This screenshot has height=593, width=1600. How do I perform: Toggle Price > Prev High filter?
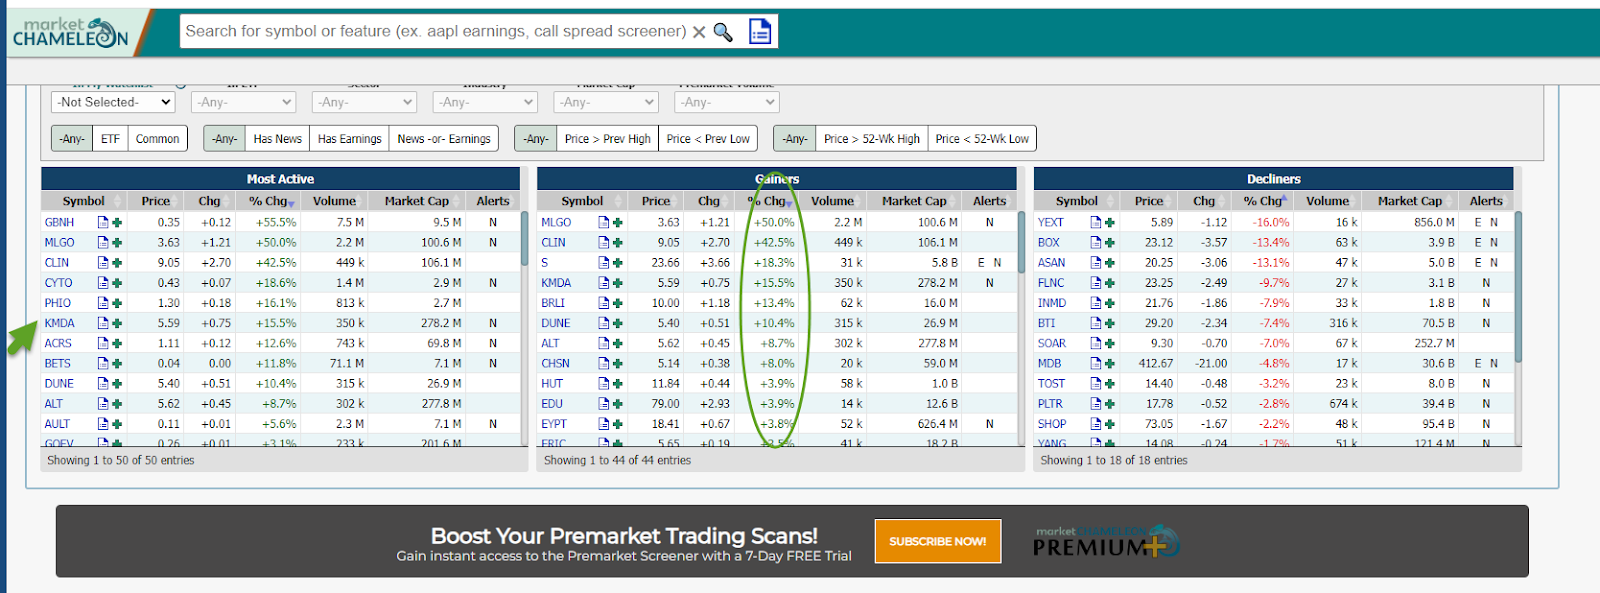[x=607, y=139]
